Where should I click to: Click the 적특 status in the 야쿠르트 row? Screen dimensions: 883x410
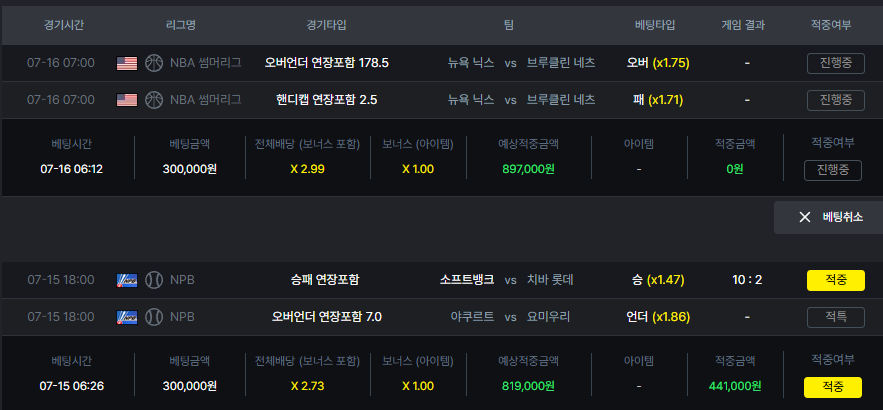tap(836, 317)
